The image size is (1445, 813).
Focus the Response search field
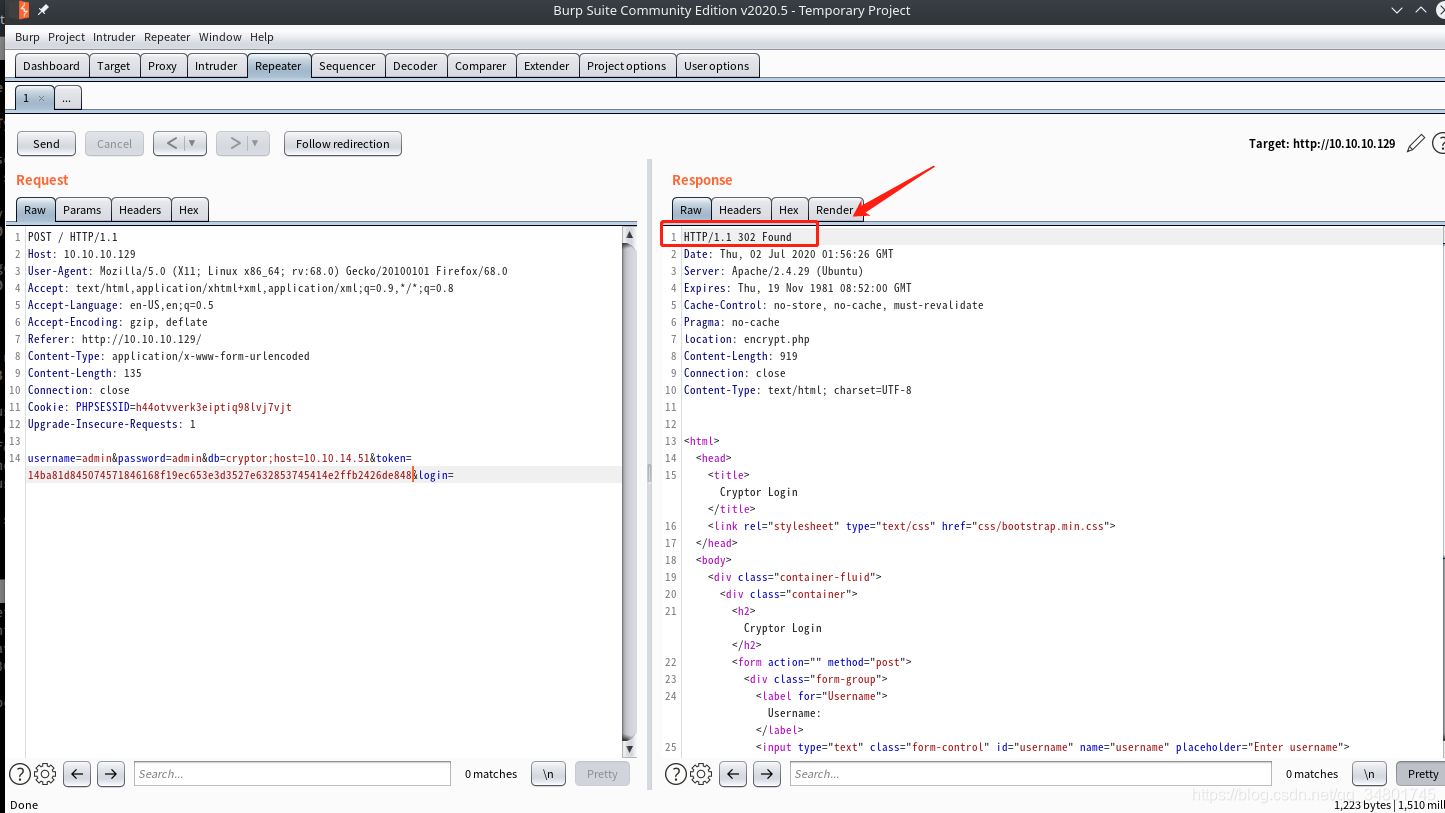1031,774
